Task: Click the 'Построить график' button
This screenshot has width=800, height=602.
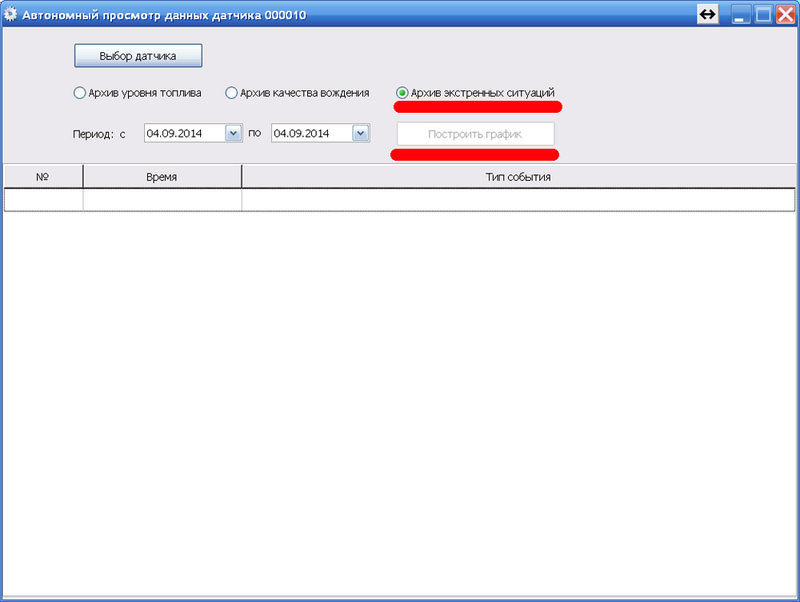Action: (x=476, y=134)
